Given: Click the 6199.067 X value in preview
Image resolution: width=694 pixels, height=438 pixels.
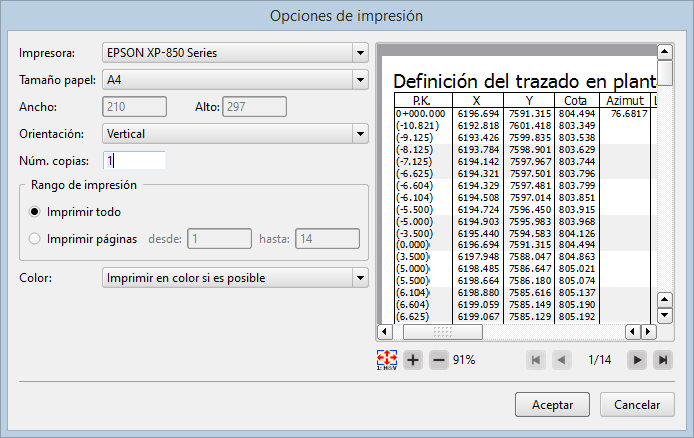Looking at the screenshot, I should click(x=478, y=317).
